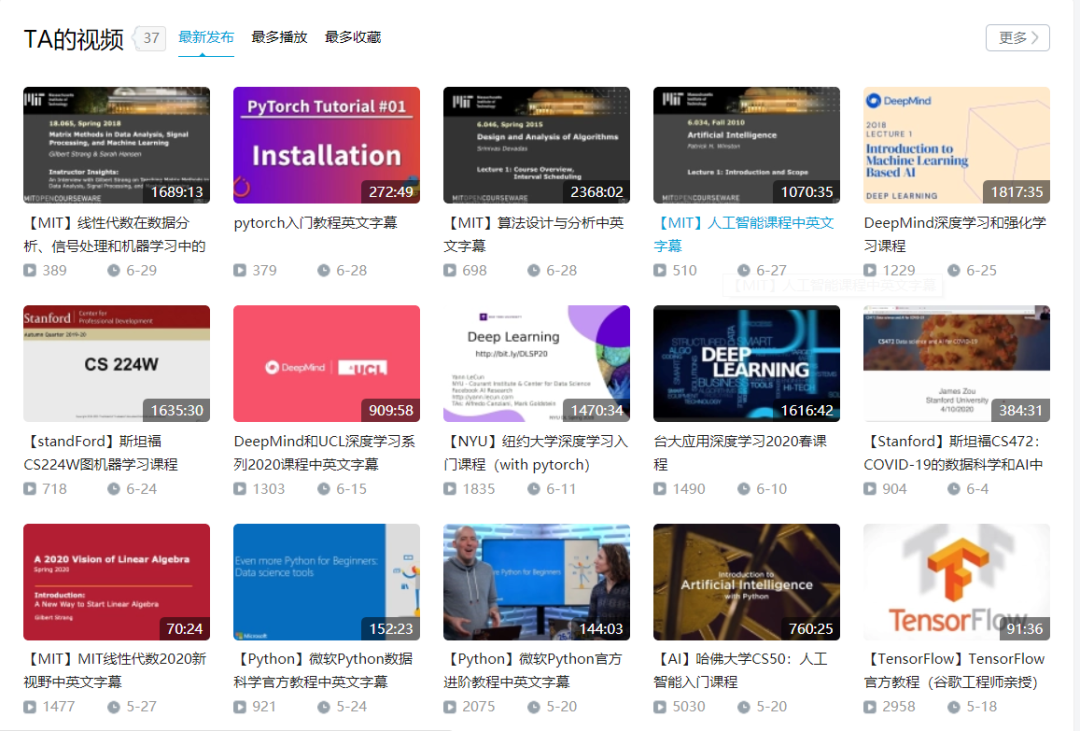This screenshot has width=1080, height=731.
Task: Click the 1616:42 duration label
Action: (x=807, y=410)
